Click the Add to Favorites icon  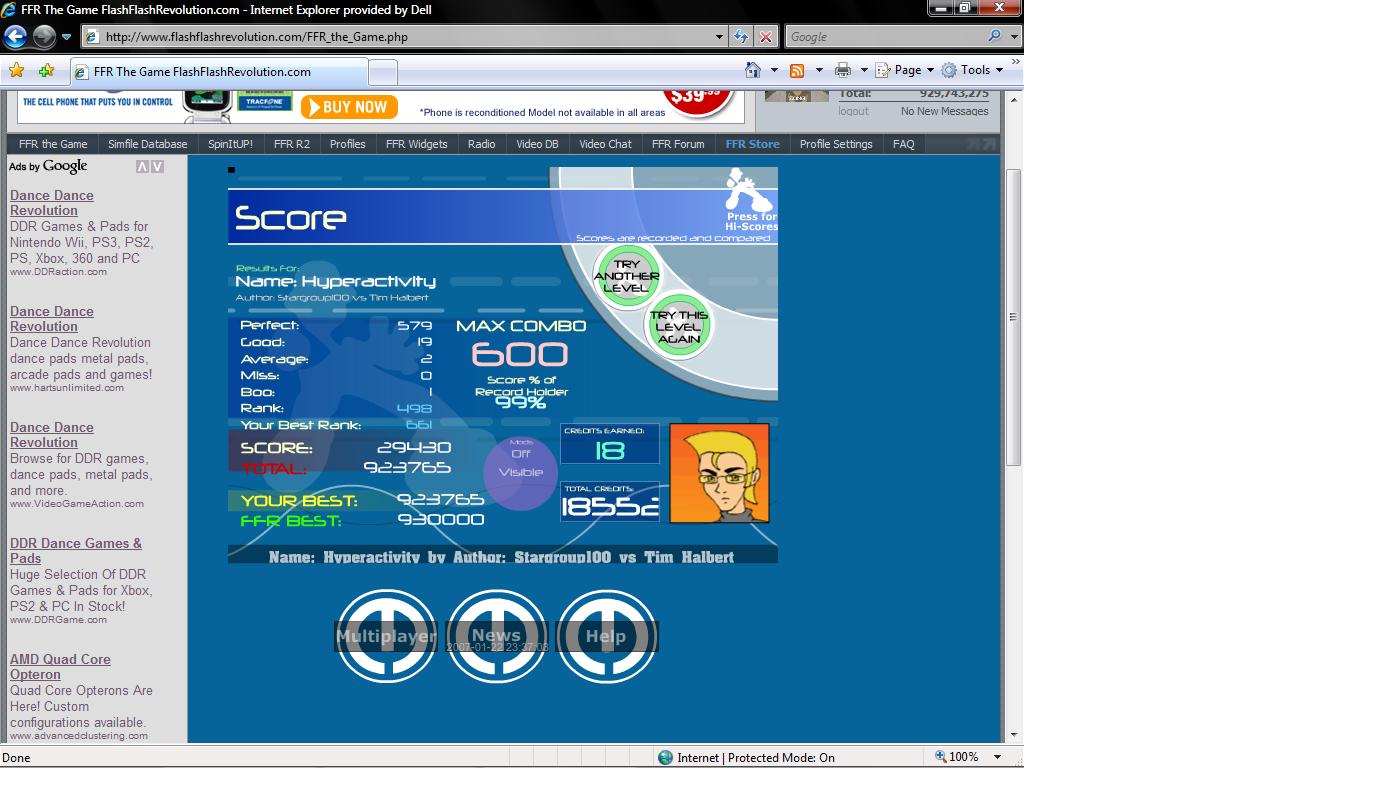pyautogui.click(x=46, y=71)
